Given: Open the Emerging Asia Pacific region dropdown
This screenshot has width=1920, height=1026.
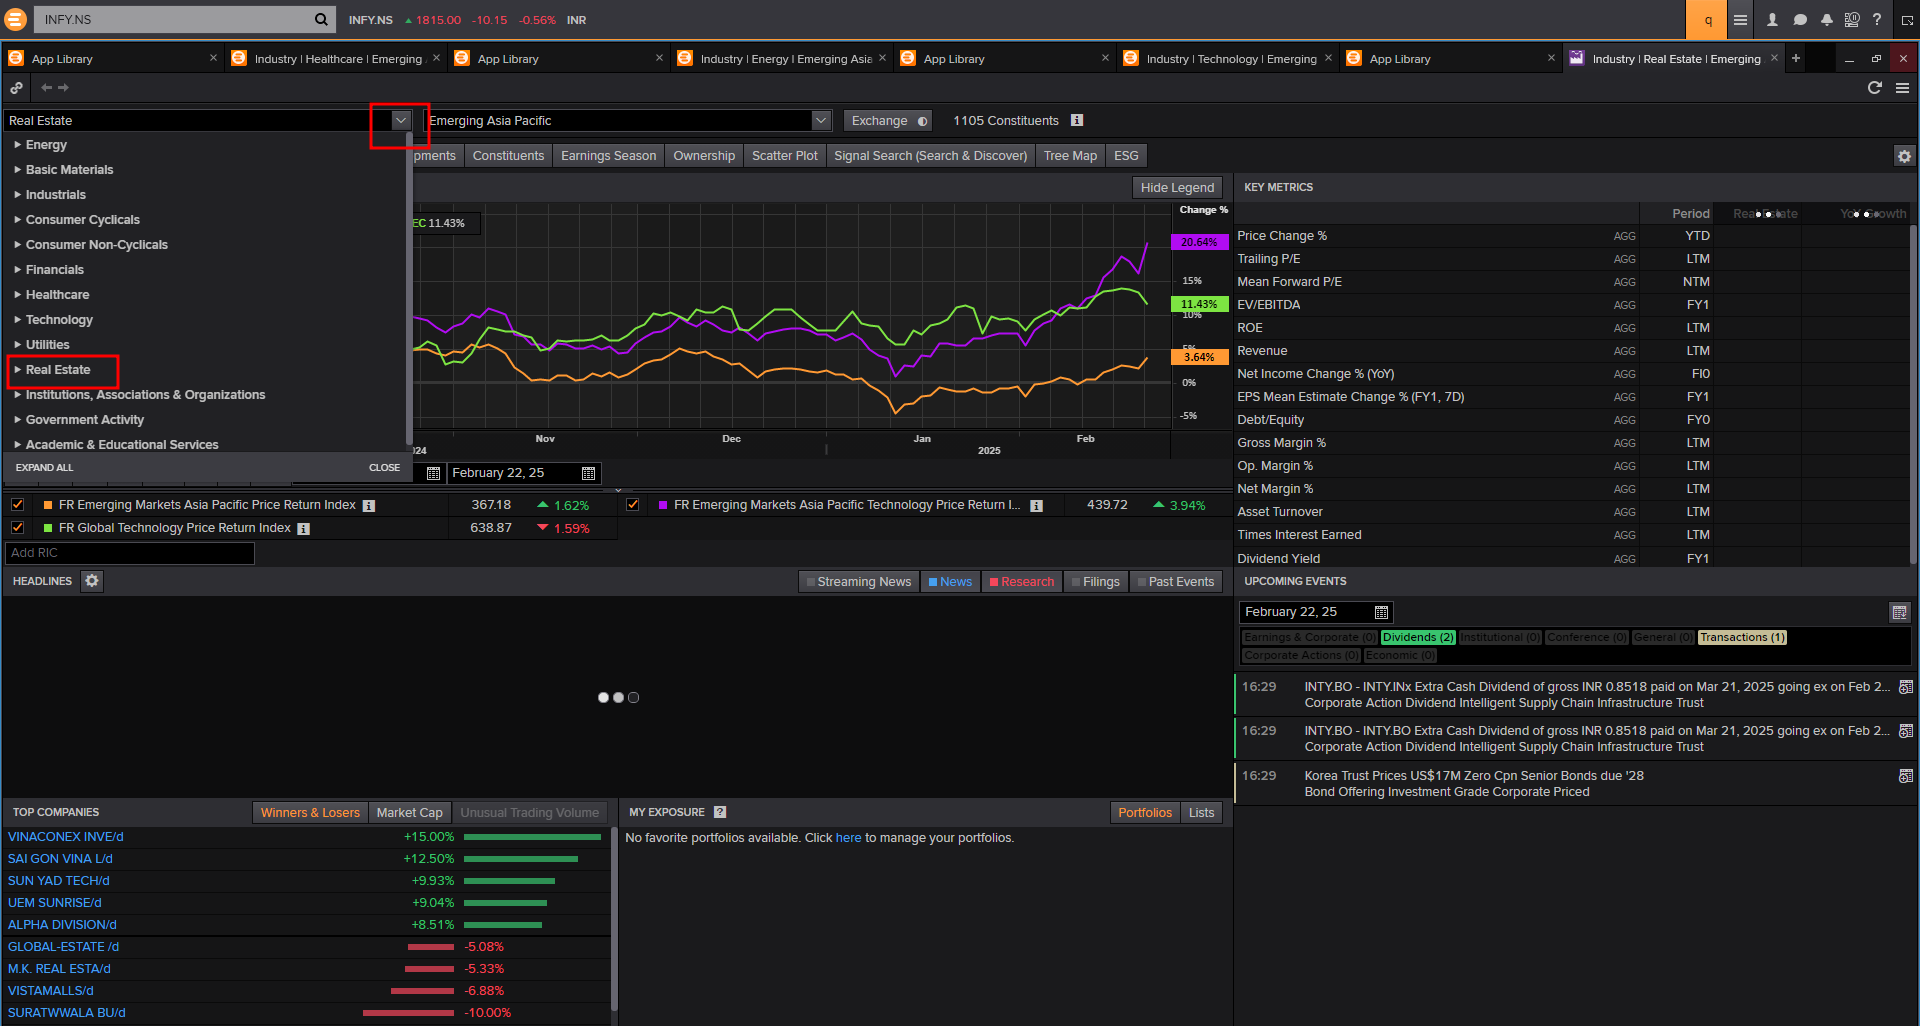Looking at the screenshot, I should [x=821, y=121].
